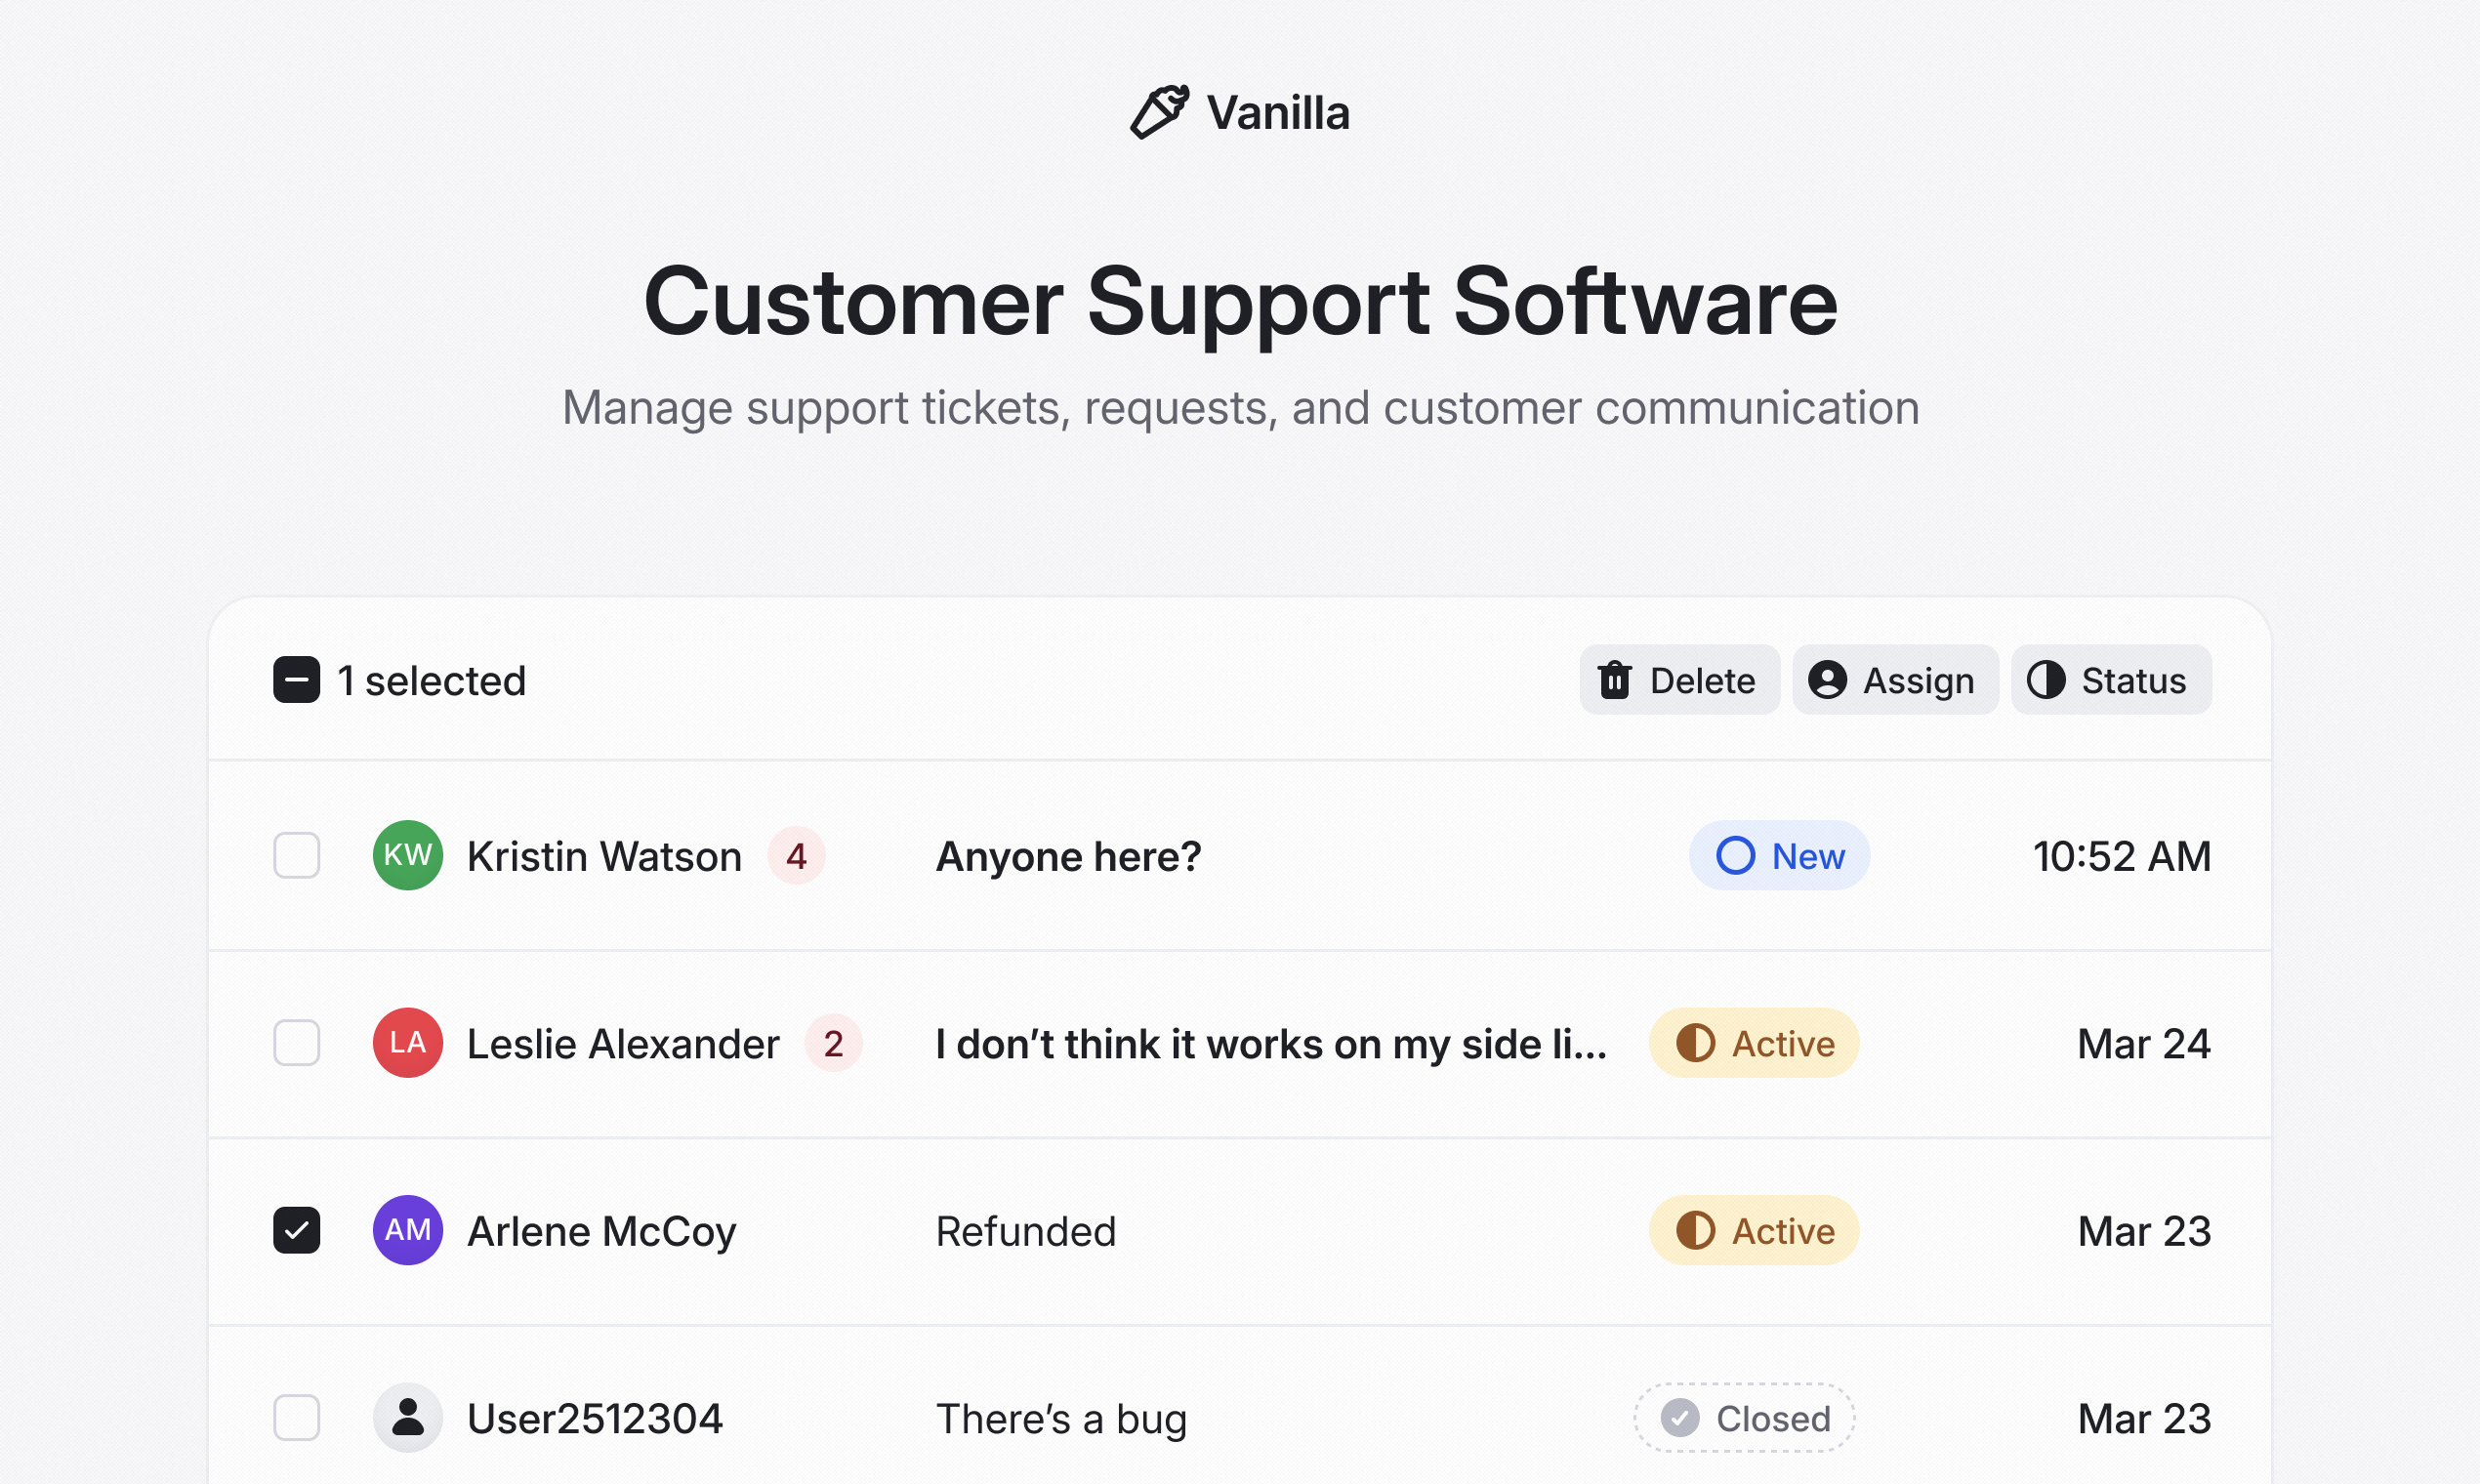Click Arlene McCoy's Refunded ticket row

1240,1229
